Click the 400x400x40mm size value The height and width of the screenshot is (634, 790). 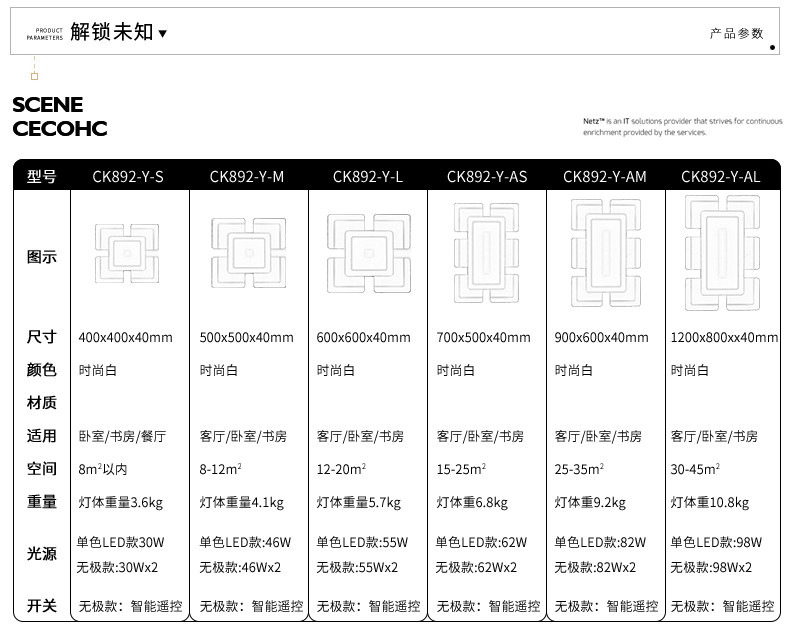(x=125, y=337)
